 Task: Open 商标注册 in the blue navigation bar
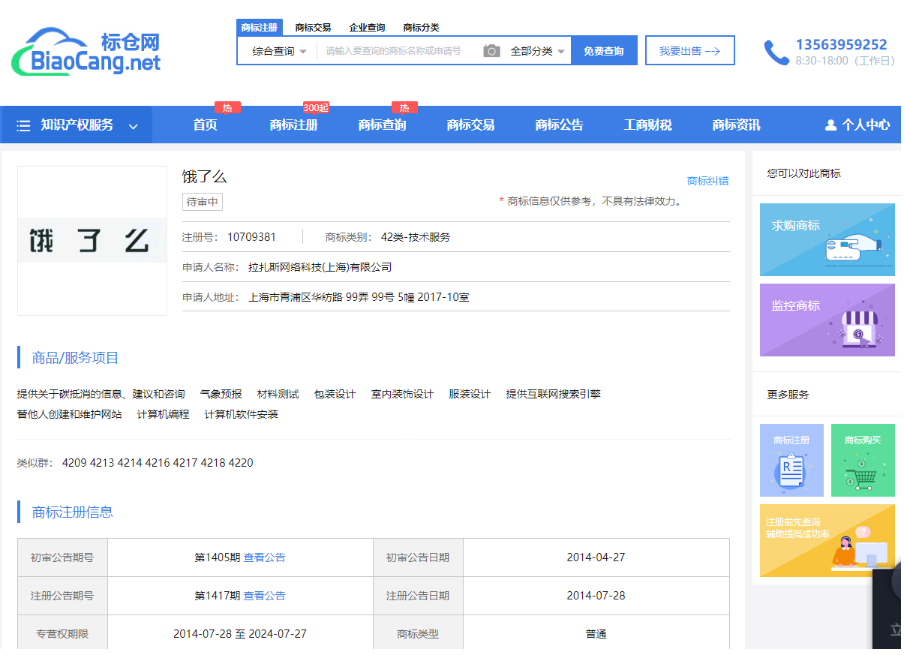(x=294, y=125)
